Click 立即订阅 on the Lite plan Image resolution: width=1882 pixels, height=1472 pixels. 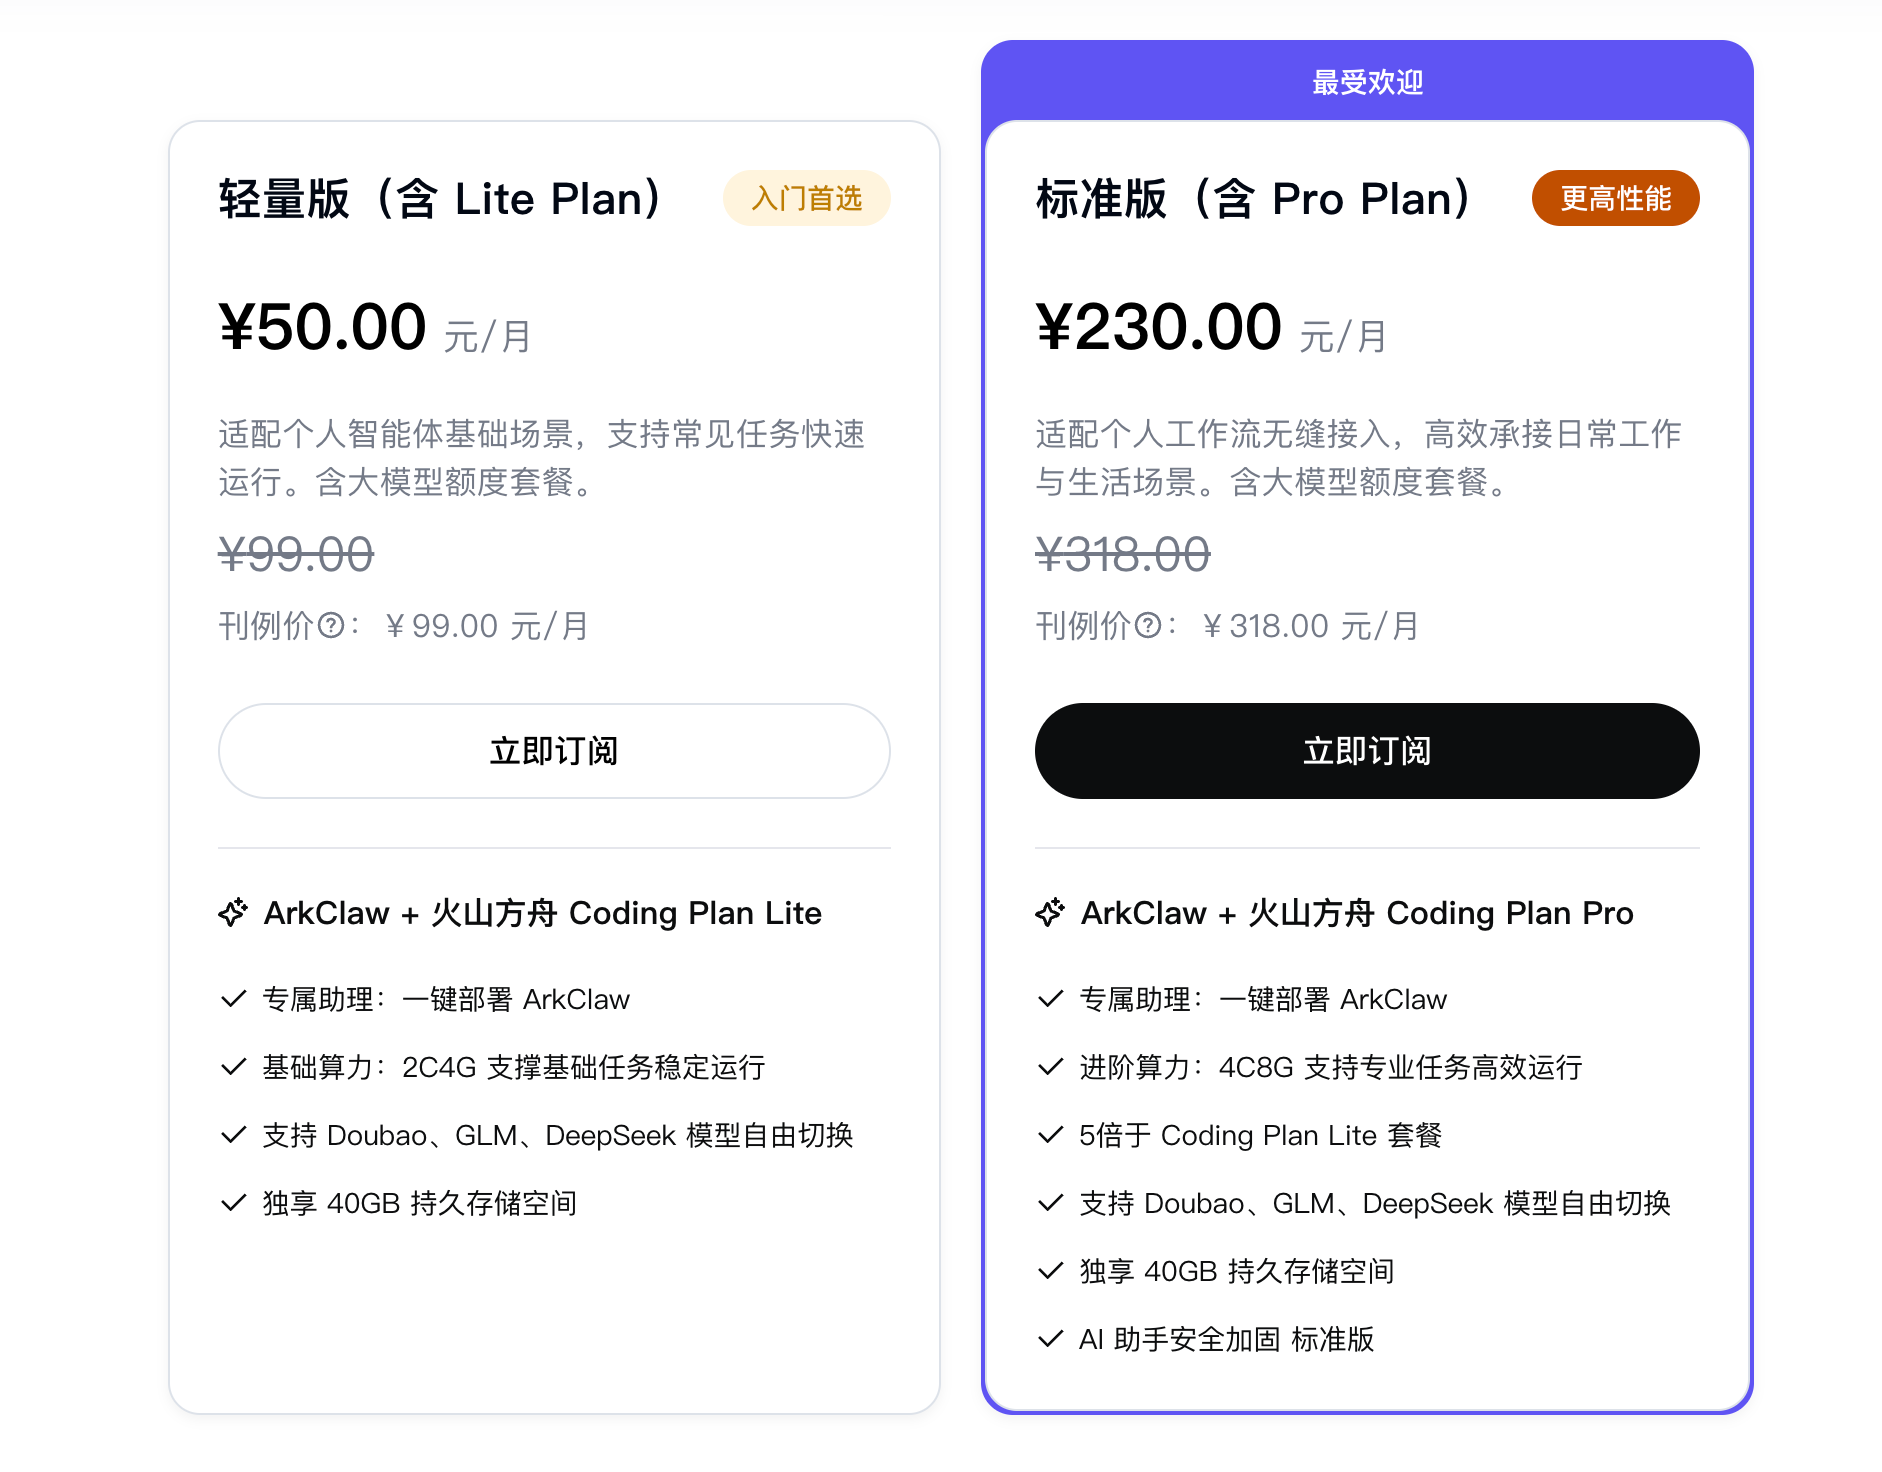click(553, 751)
